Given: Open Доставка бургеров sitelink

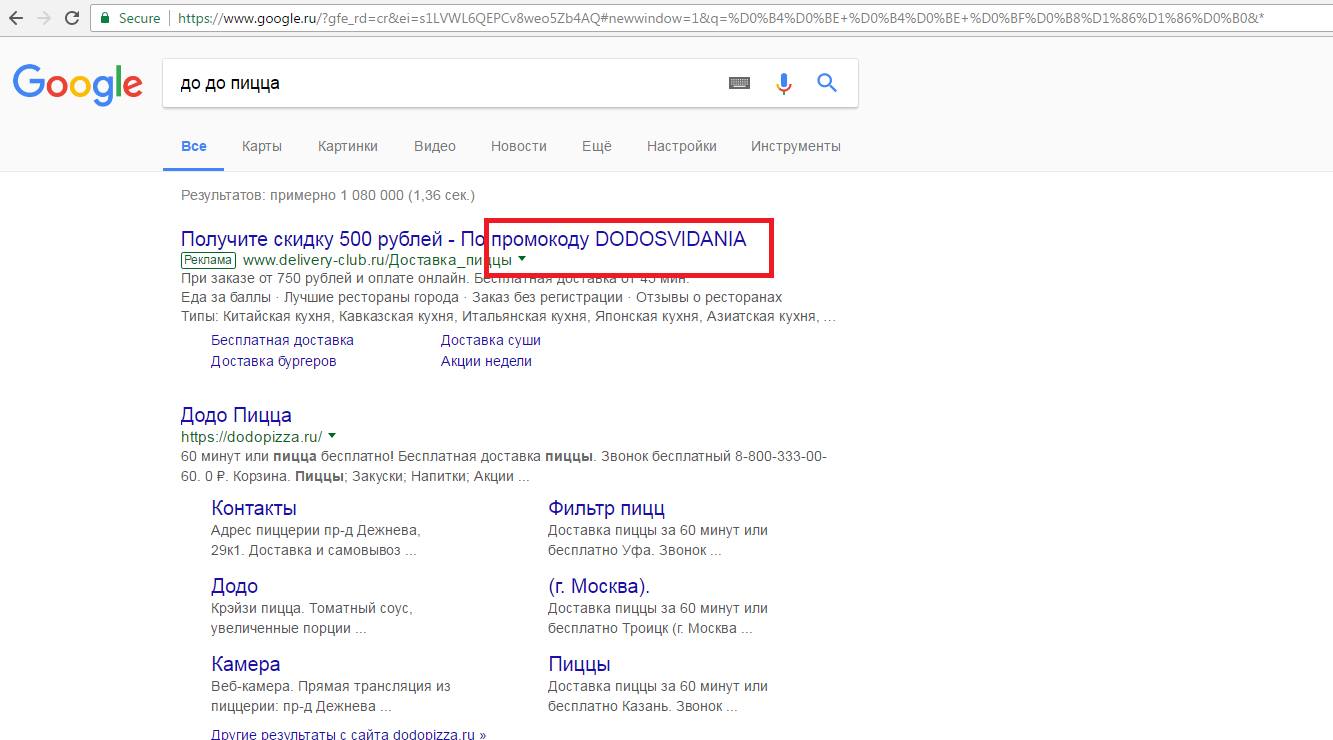Looking at the screenshot, I should [x=274, y=361].
